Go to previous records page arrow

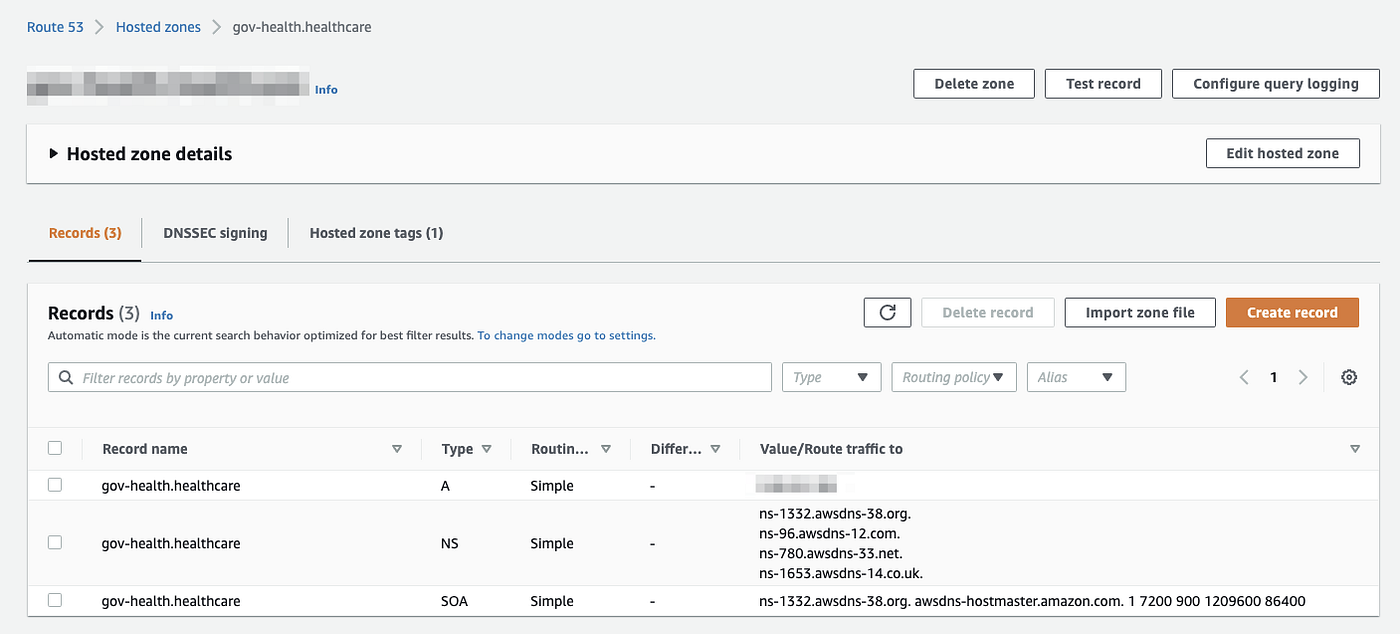coord(1244,377)
